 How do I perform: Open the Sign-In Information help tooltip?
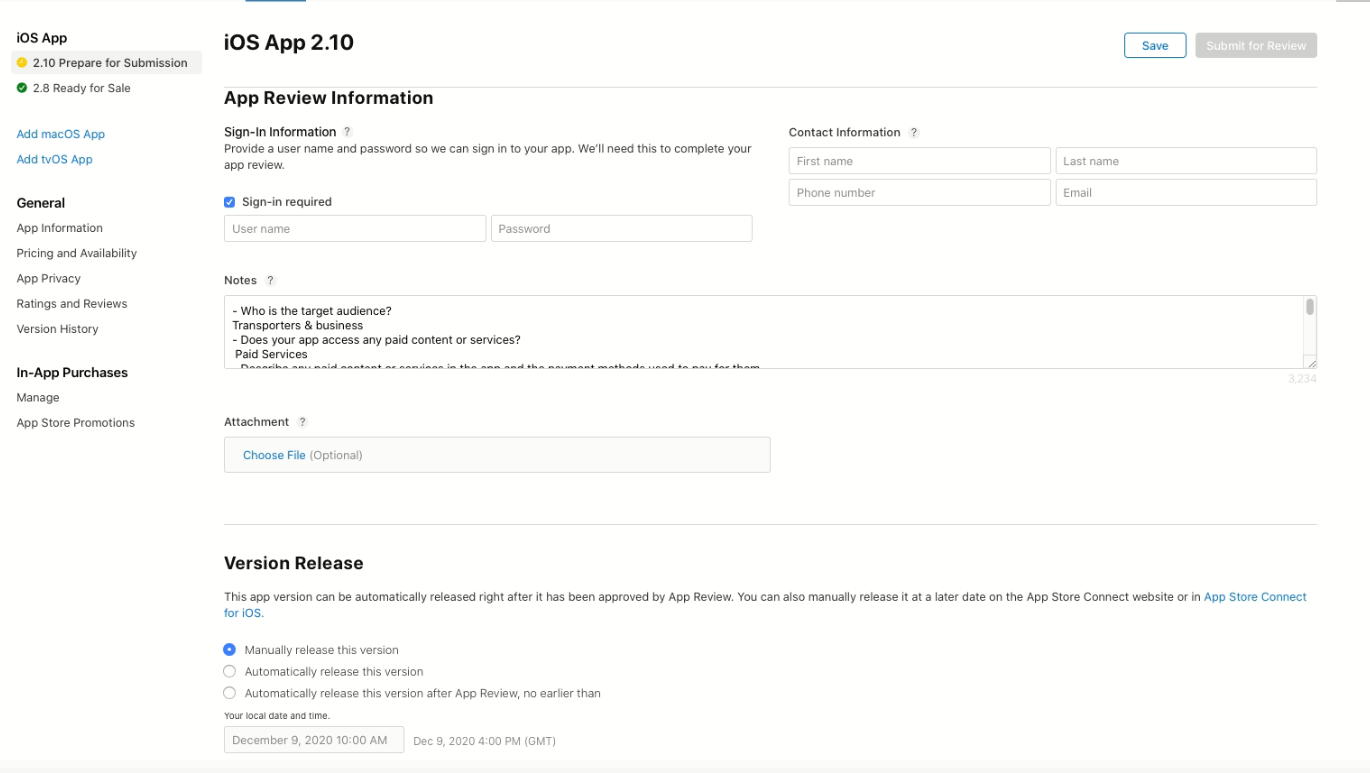tap(346, 131)
